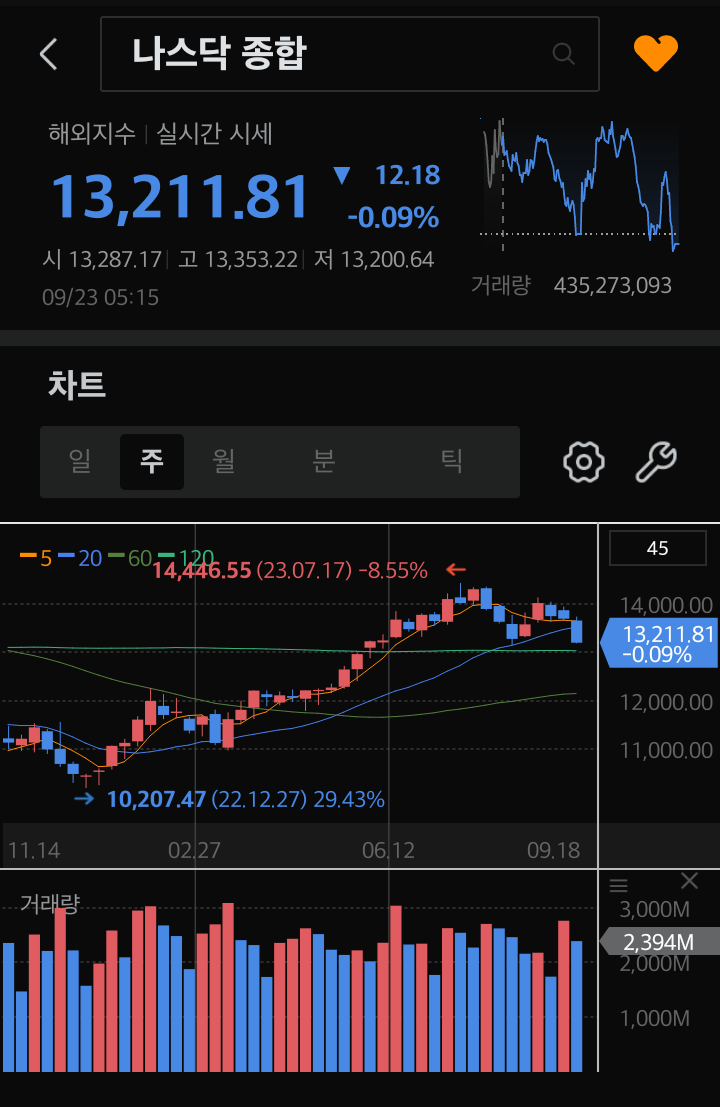Click the current price tag 13,211.81 on axis

tap(659, 643)
